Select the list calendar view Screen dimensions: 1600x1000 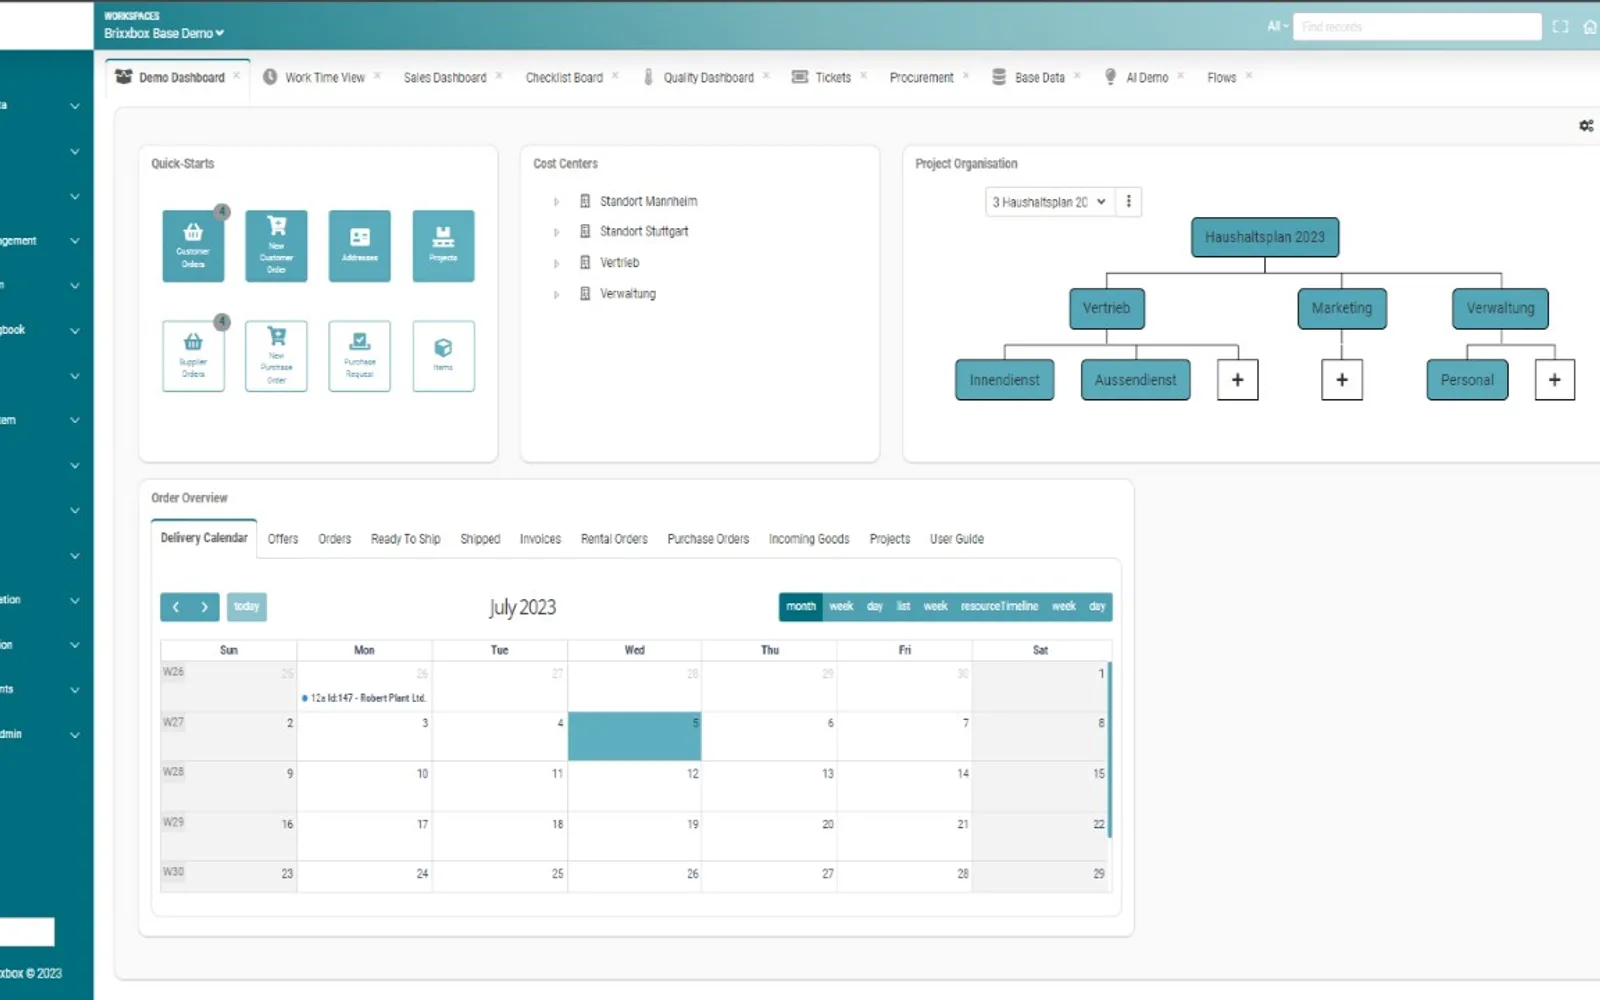[904, 607]
